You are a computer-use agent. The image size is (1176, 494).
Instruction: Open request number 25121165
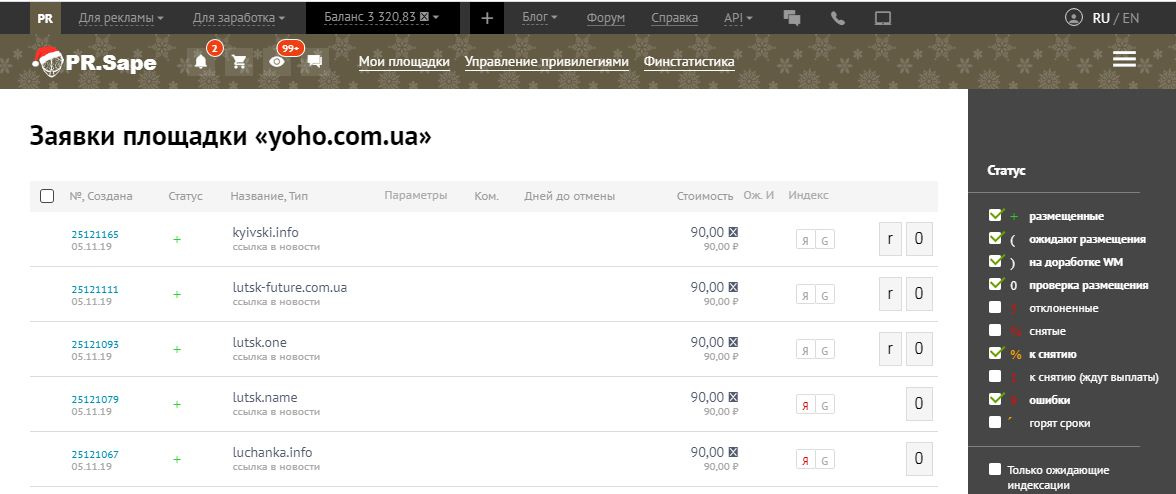[95, 234]
